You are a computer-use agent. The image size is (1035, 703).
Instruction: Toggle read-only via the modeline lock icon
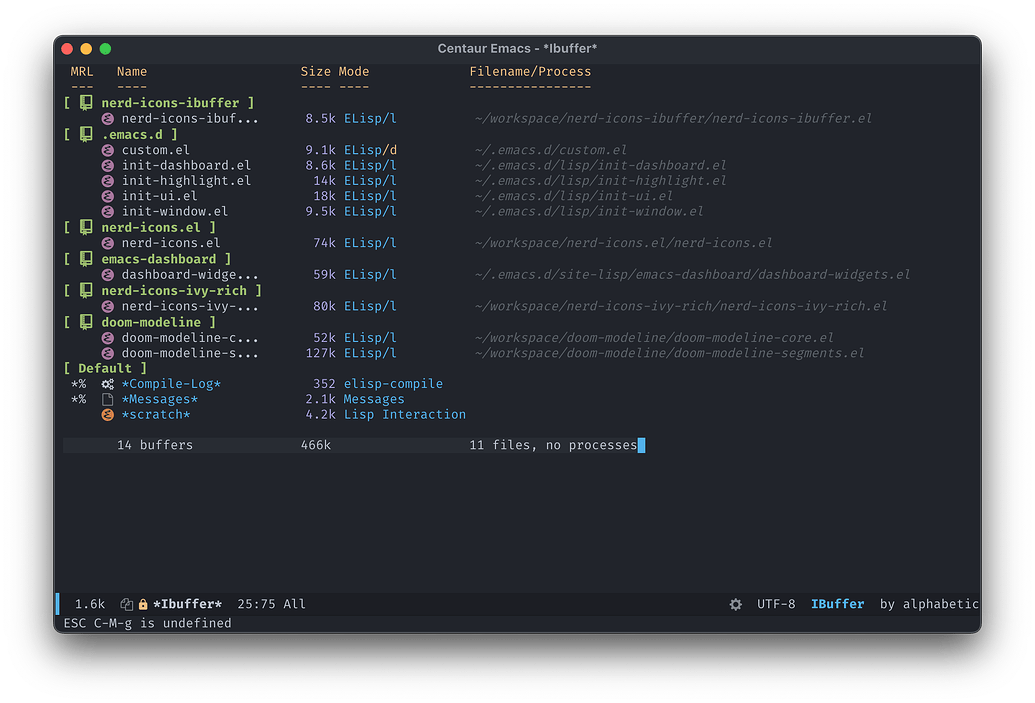[x=141, y=603]
